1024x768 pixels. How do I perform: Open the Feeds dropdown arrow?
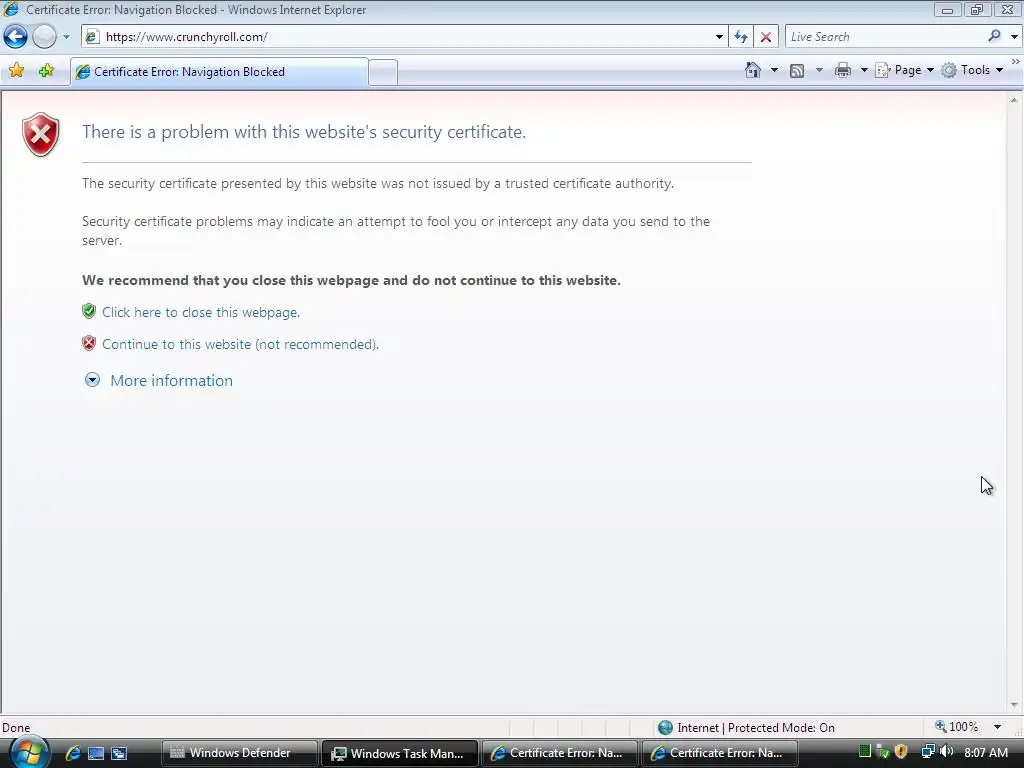pos(819,70)
